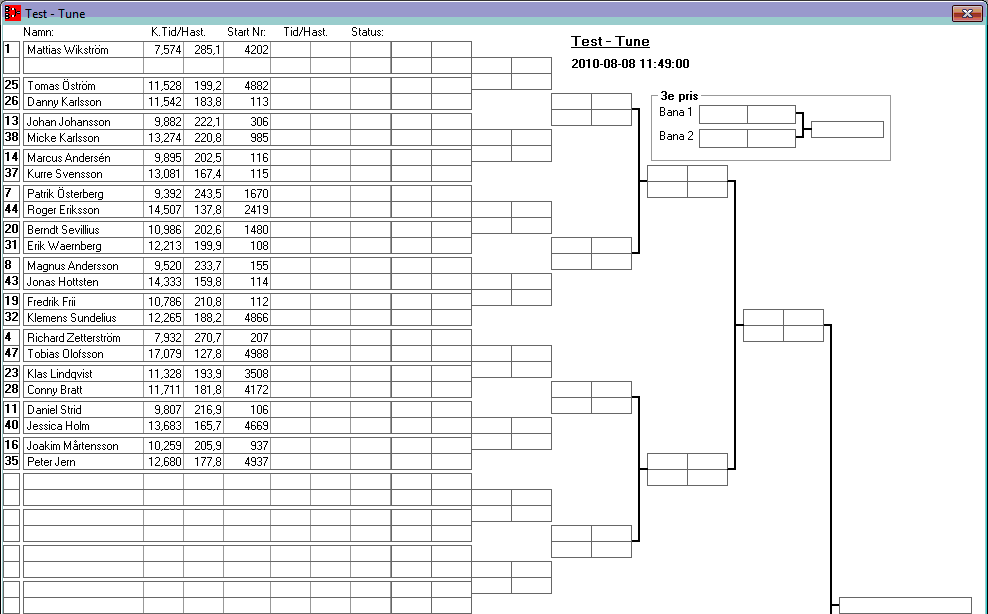The height and width of the screenshot is (614, 988).
Task: Click the 2010-08-08 11:49:00 timestamp
Action: (x=630, y=63)
